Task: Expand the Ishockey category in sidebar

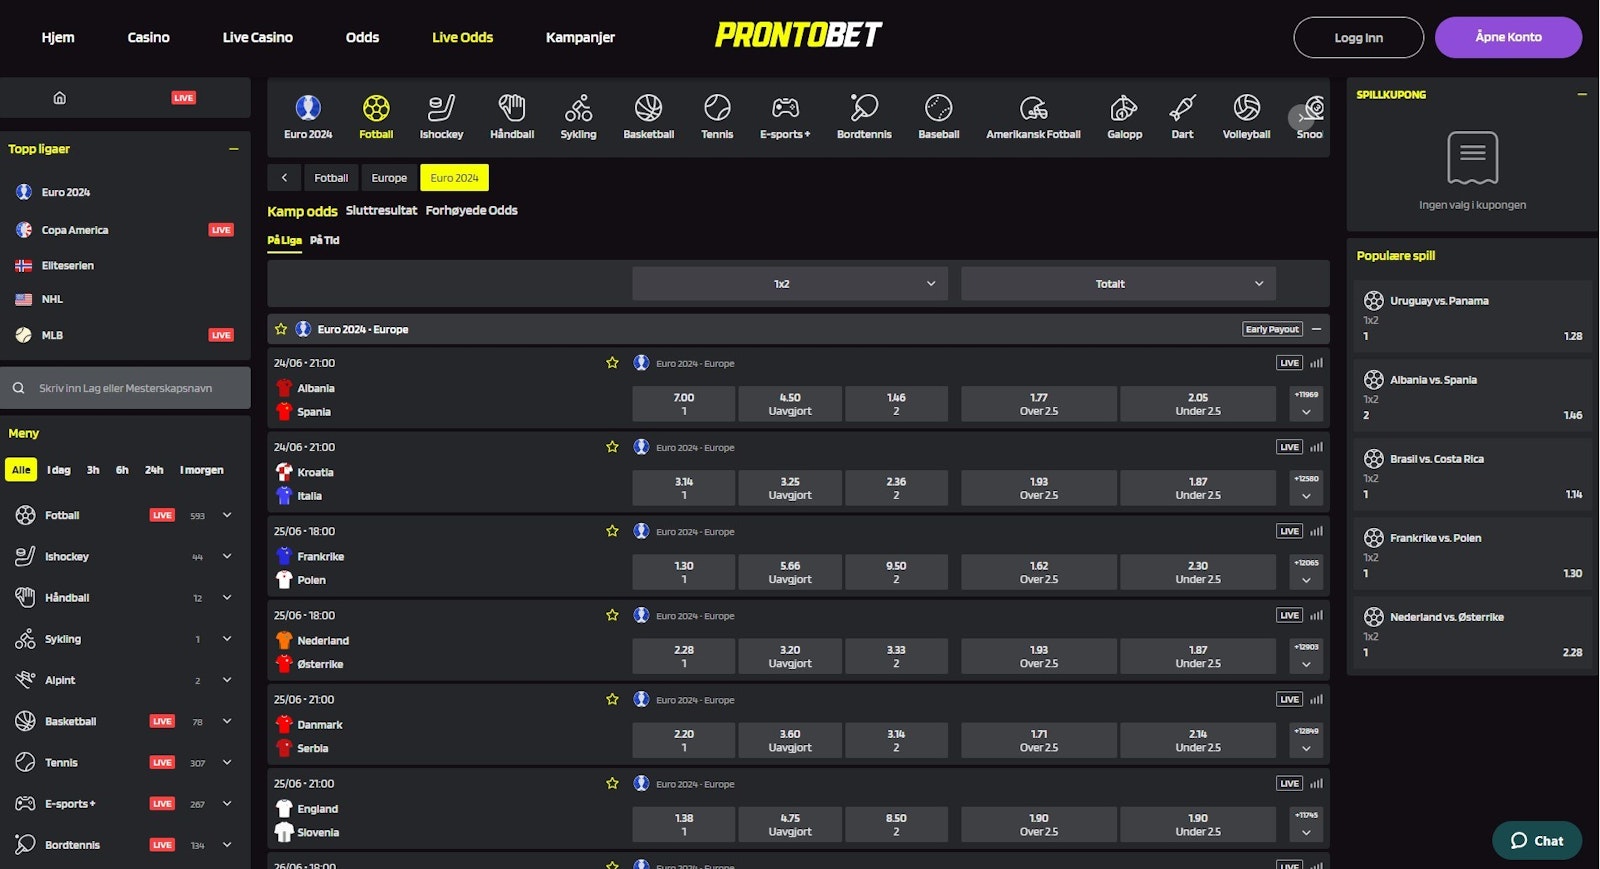Action: pyautogui.click(x=226, y=556)
